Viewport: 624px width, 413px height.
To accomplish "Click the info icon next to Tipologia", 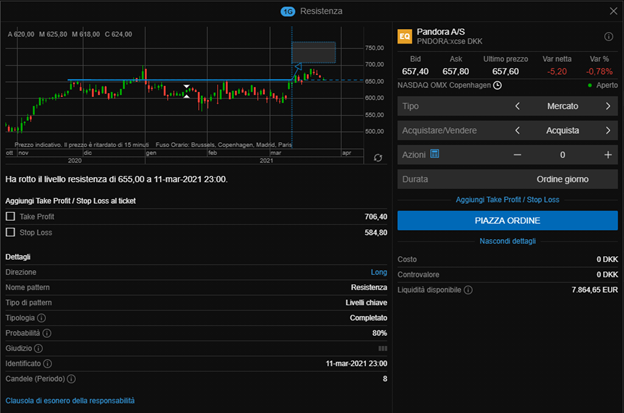I will (41, 318).
